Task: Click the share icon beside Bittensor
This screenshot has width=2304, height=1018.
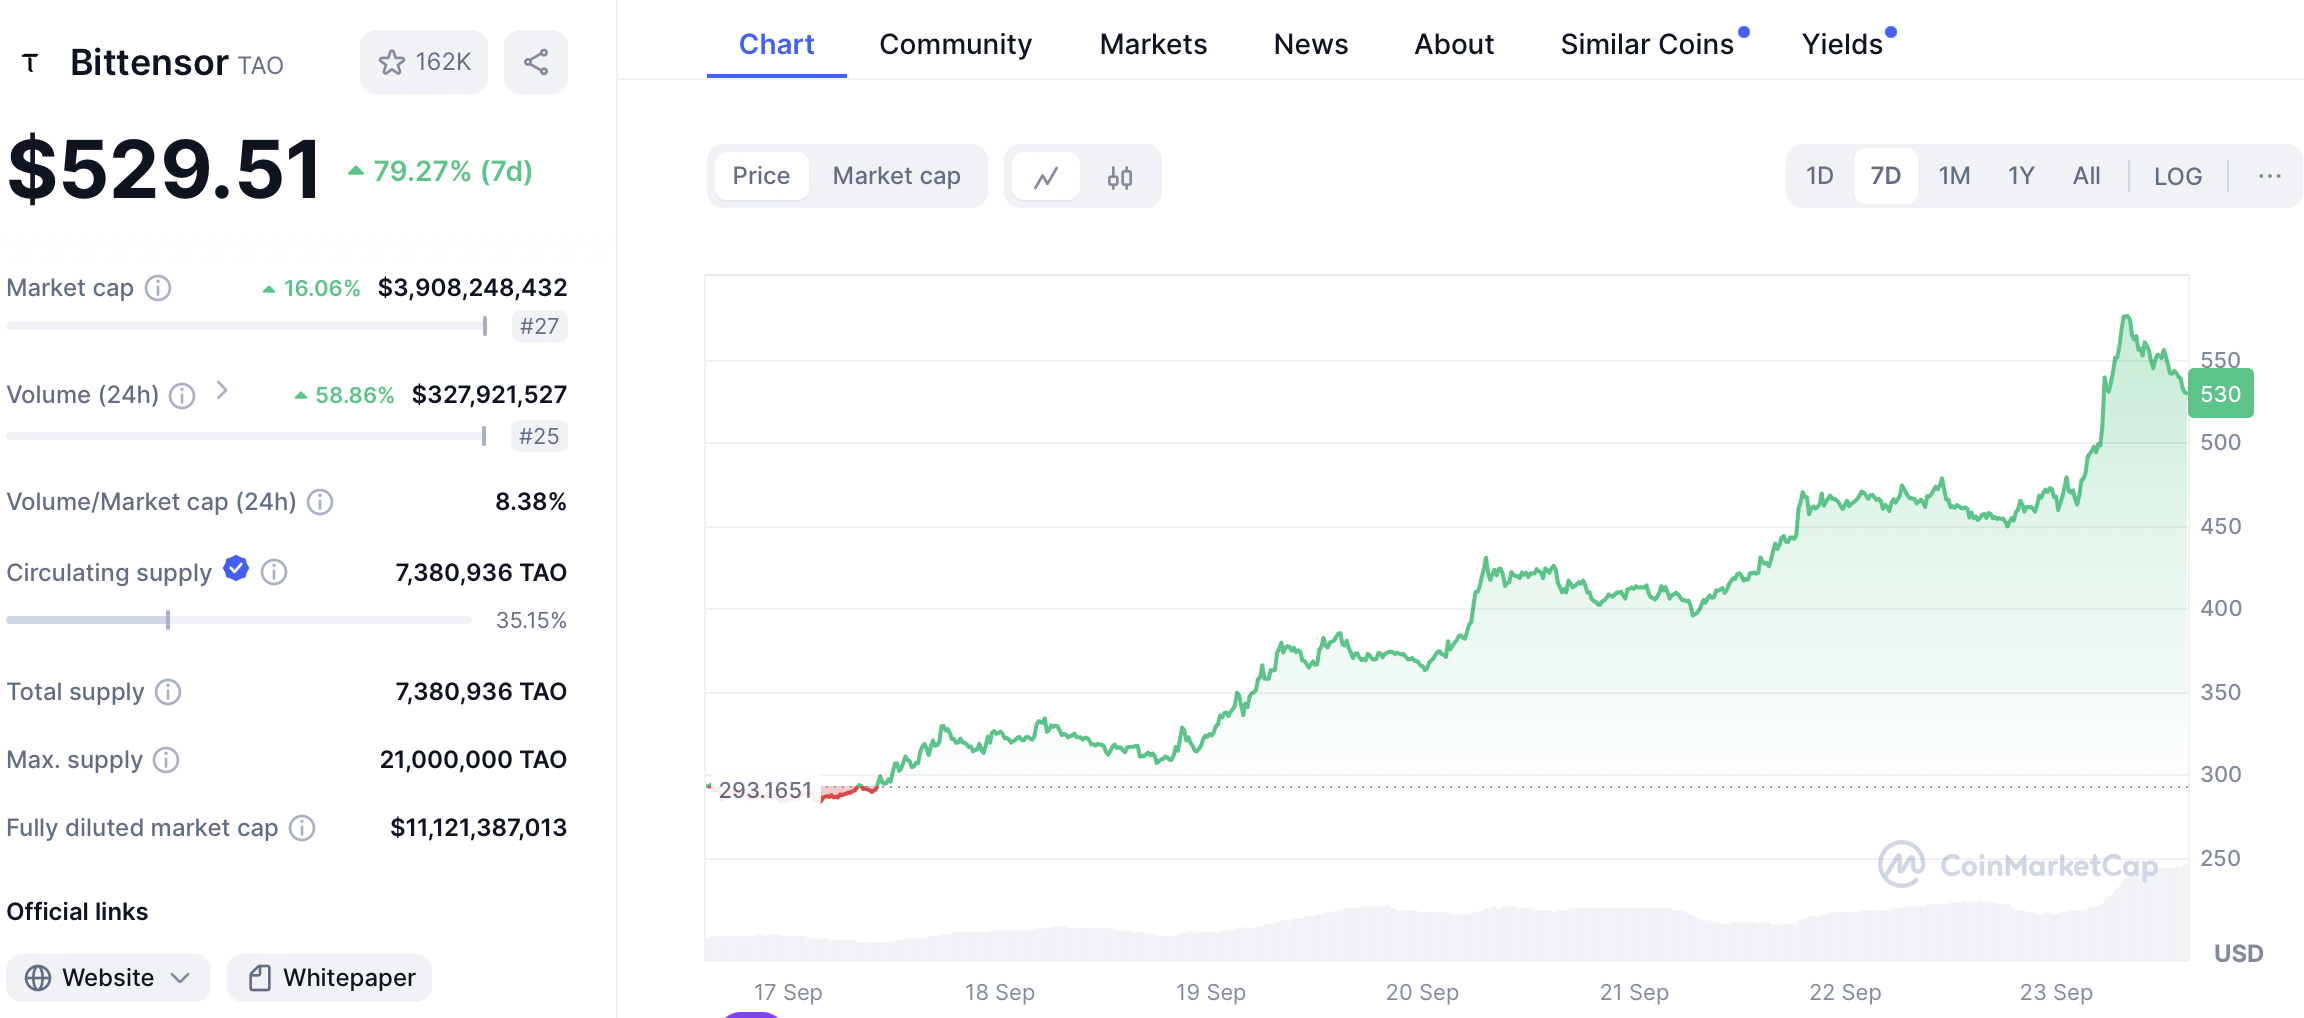Action: point(536,62)
